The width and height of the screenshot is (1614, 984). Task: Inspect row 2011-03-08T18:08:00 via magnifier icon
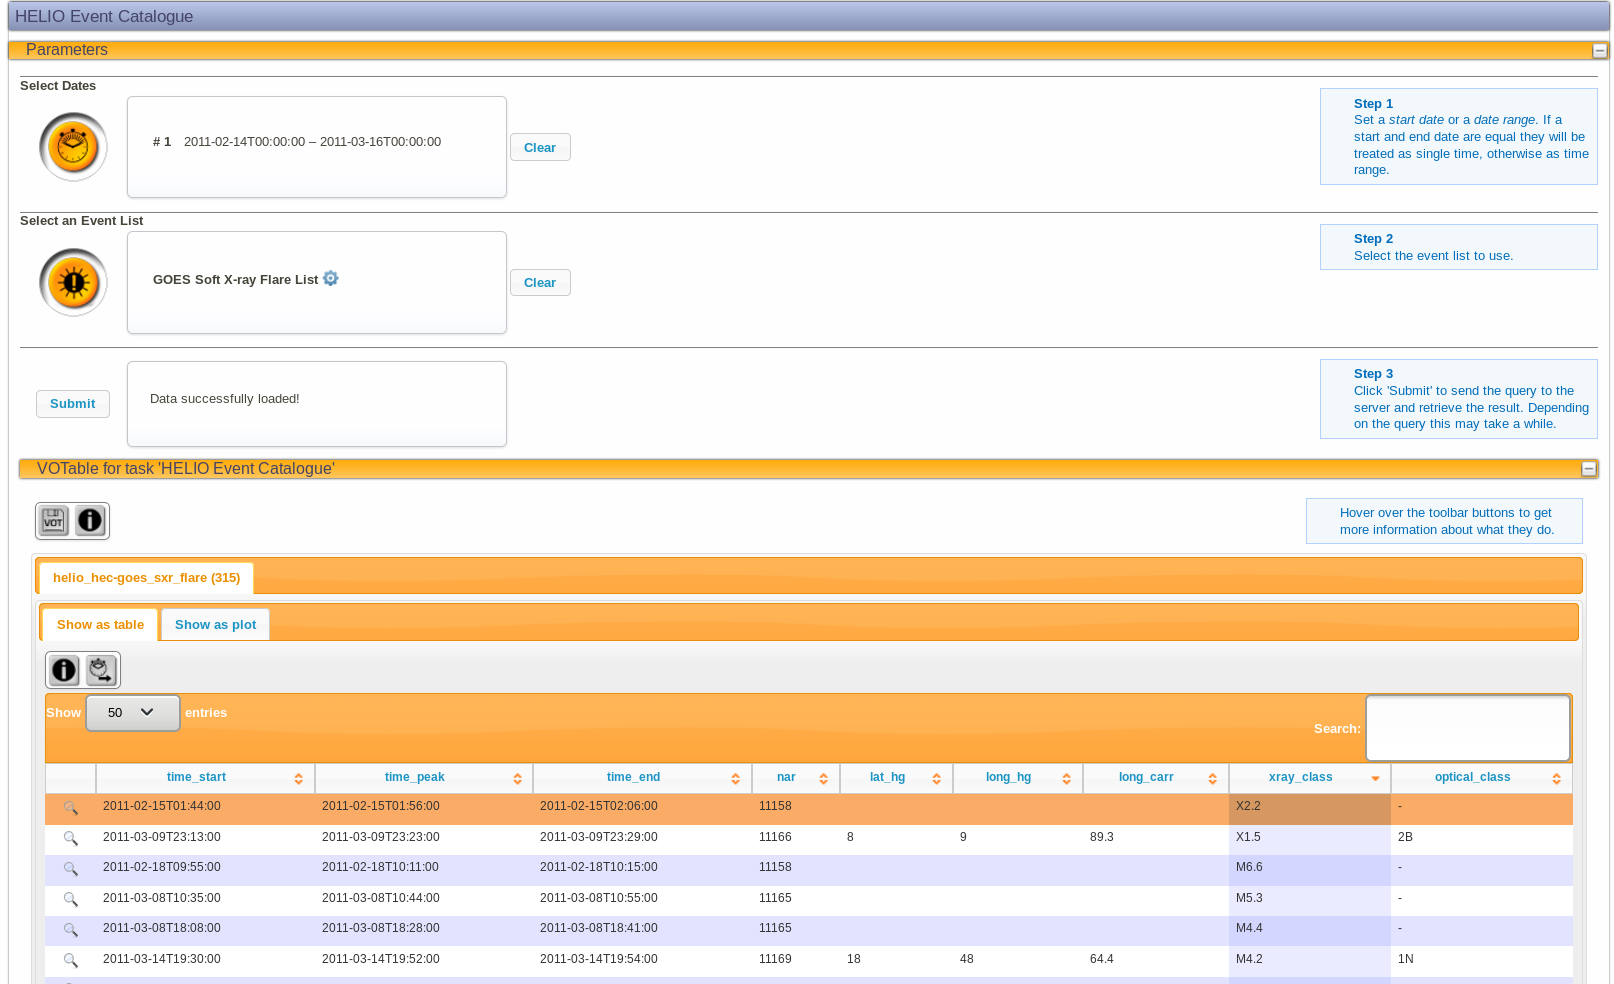[70, 929]
